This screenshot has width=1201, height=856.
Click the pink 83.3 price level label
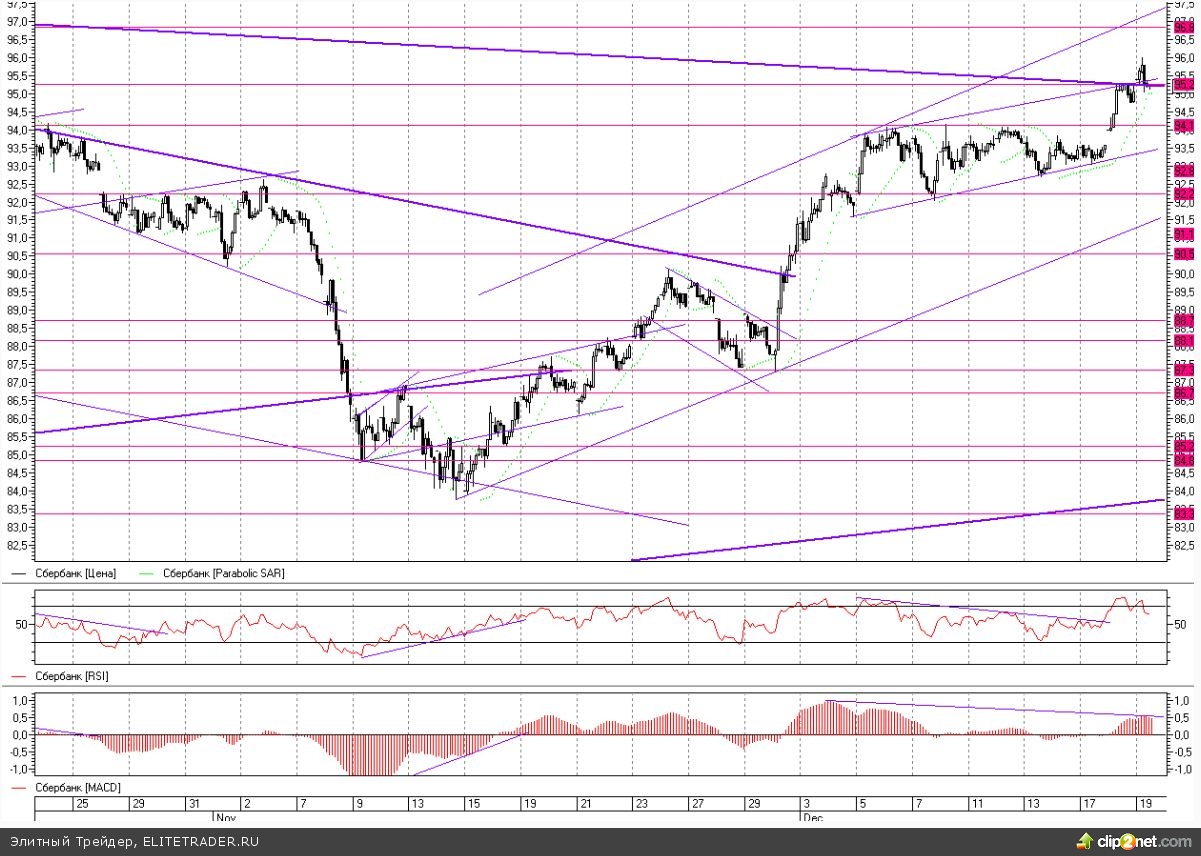point(1184,513)
